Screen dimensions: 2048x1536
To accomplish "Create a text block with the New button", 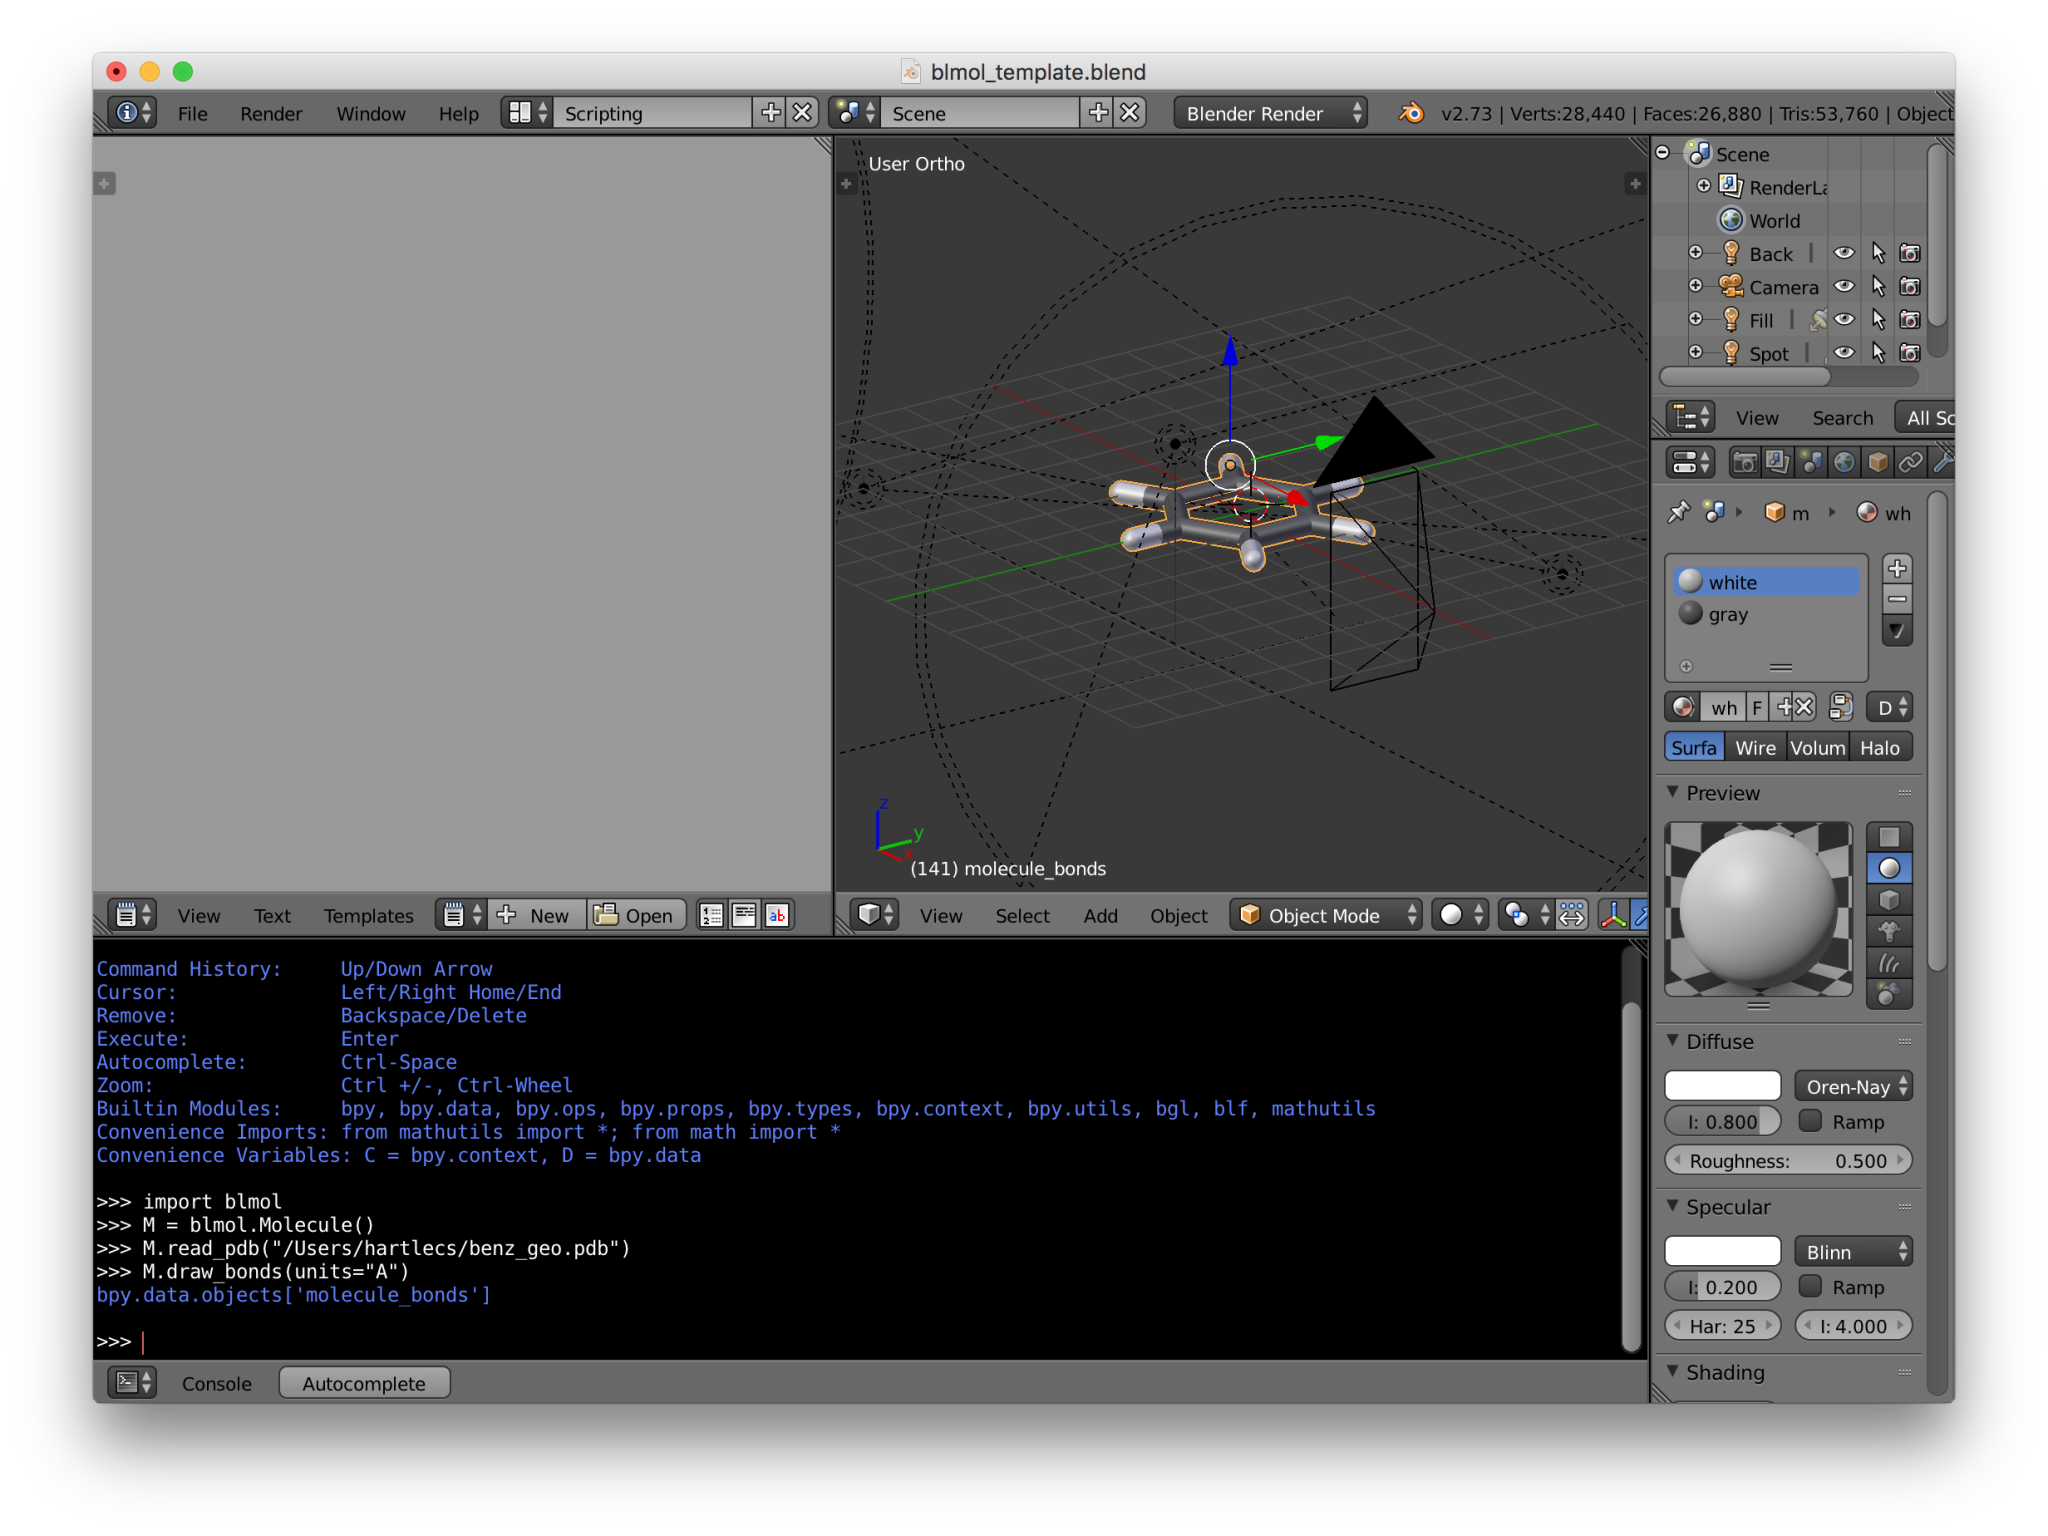I will click(537, 915).
